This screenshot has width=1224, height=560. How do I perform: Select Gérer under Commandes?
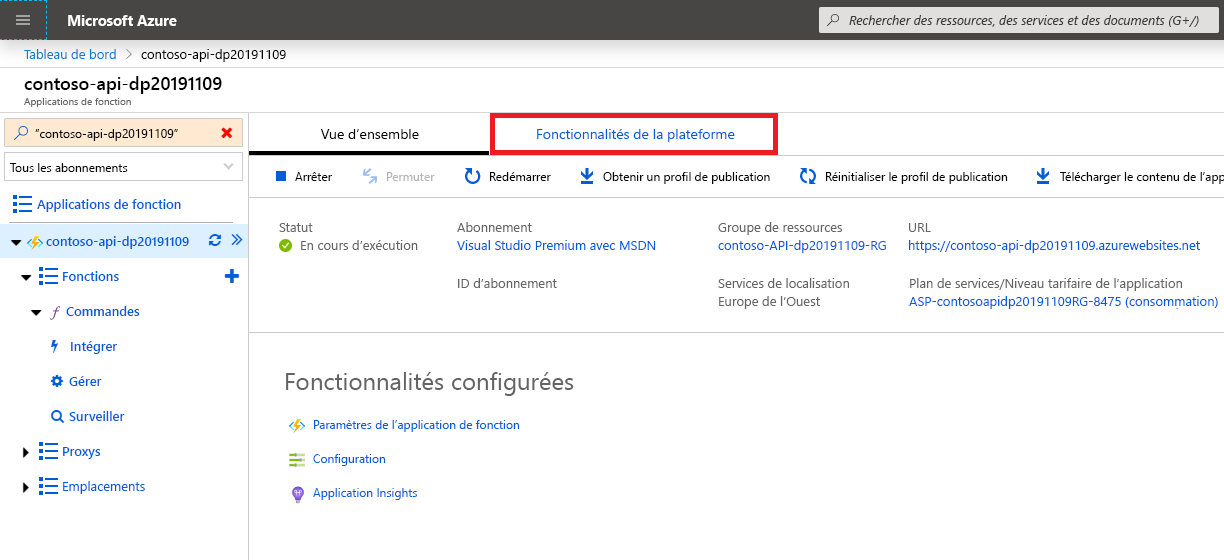(85, 381)
